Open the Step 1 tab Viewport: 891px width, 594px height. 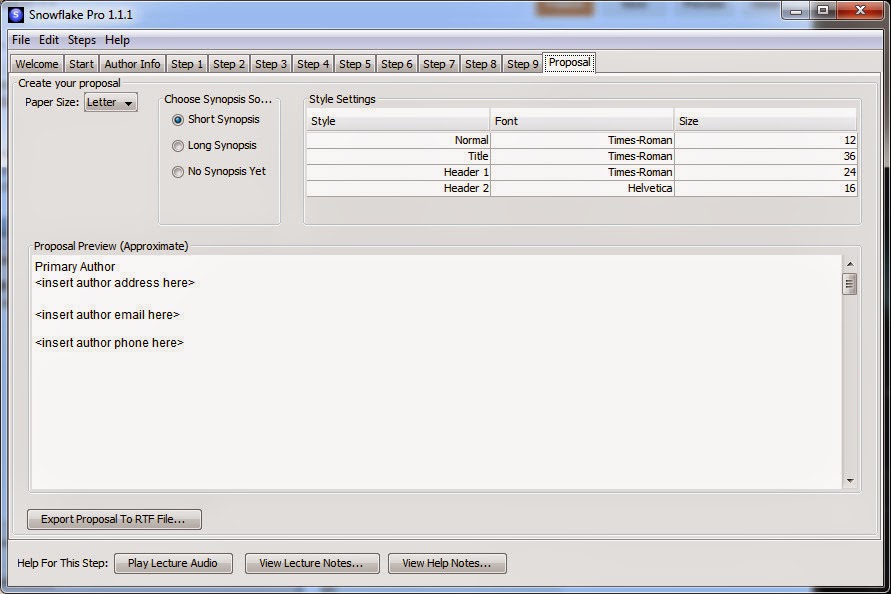click(187, 64)
